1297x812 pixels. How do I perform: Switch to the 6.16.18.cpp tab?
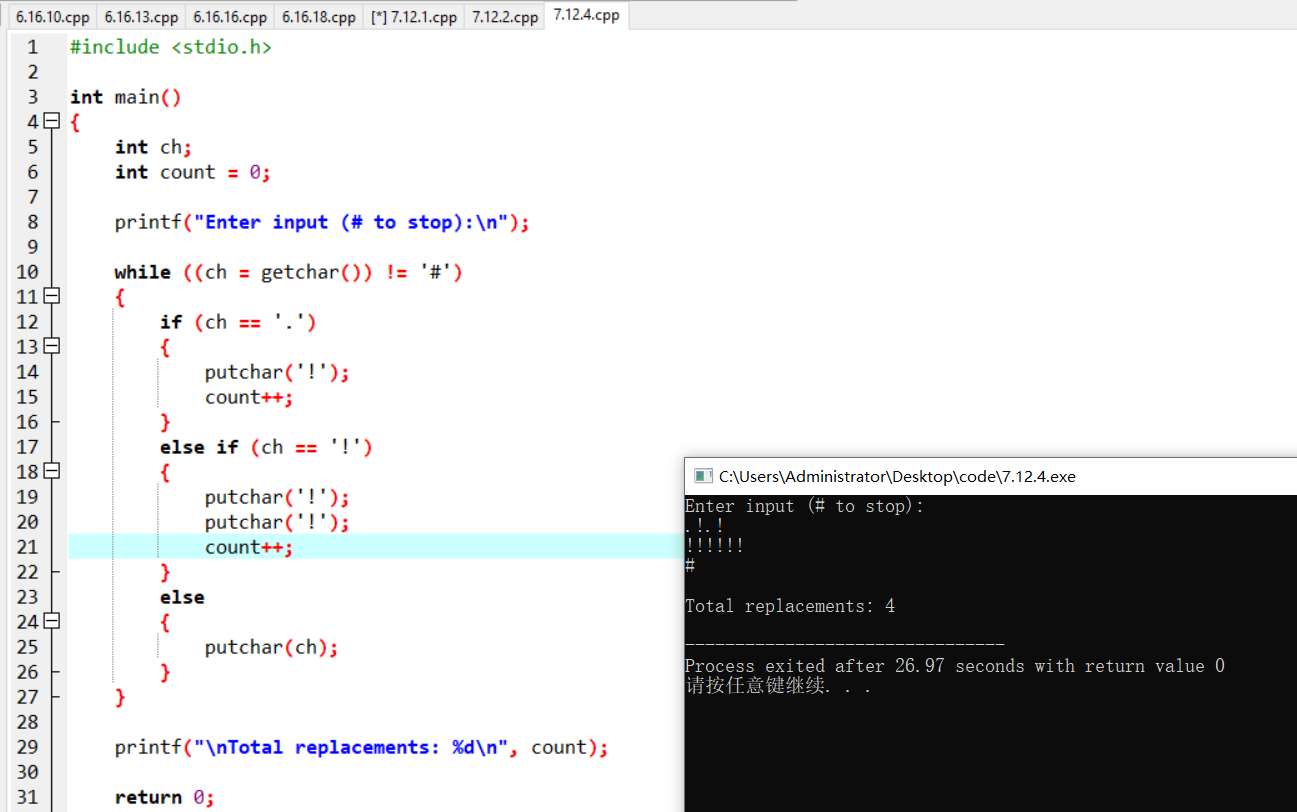318,17
